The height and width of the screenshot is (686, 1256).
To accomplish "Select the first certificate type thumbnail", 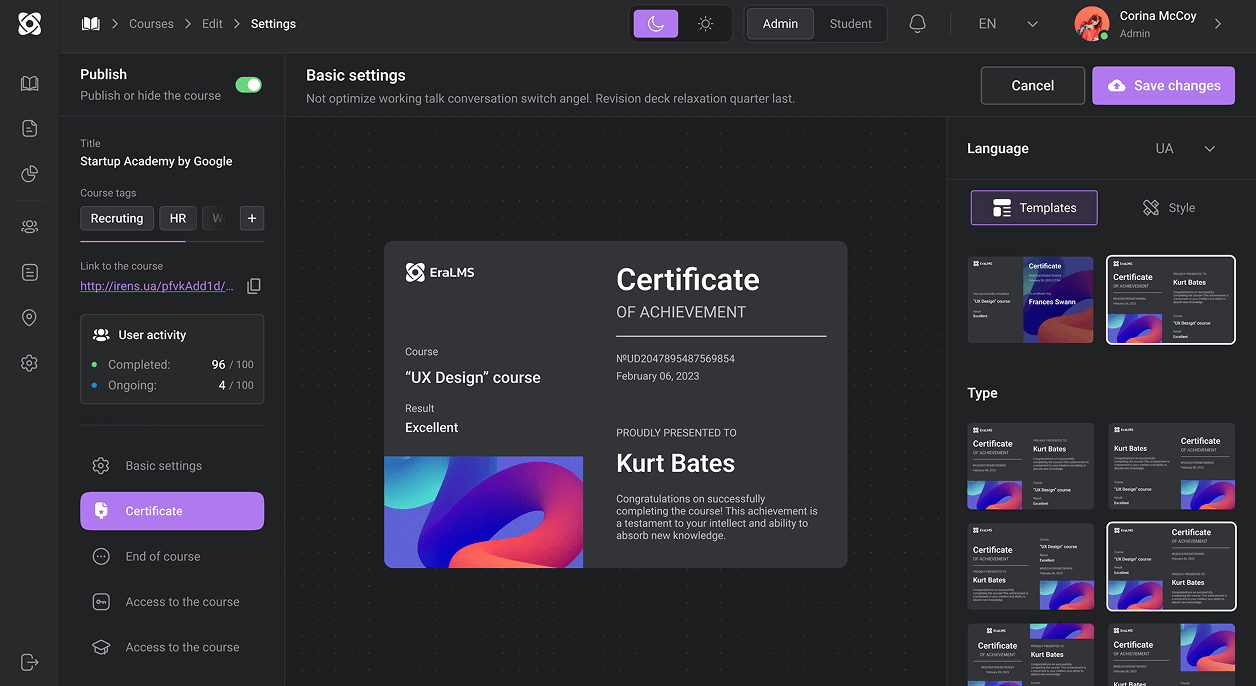I will click(x=1031, y=466).
